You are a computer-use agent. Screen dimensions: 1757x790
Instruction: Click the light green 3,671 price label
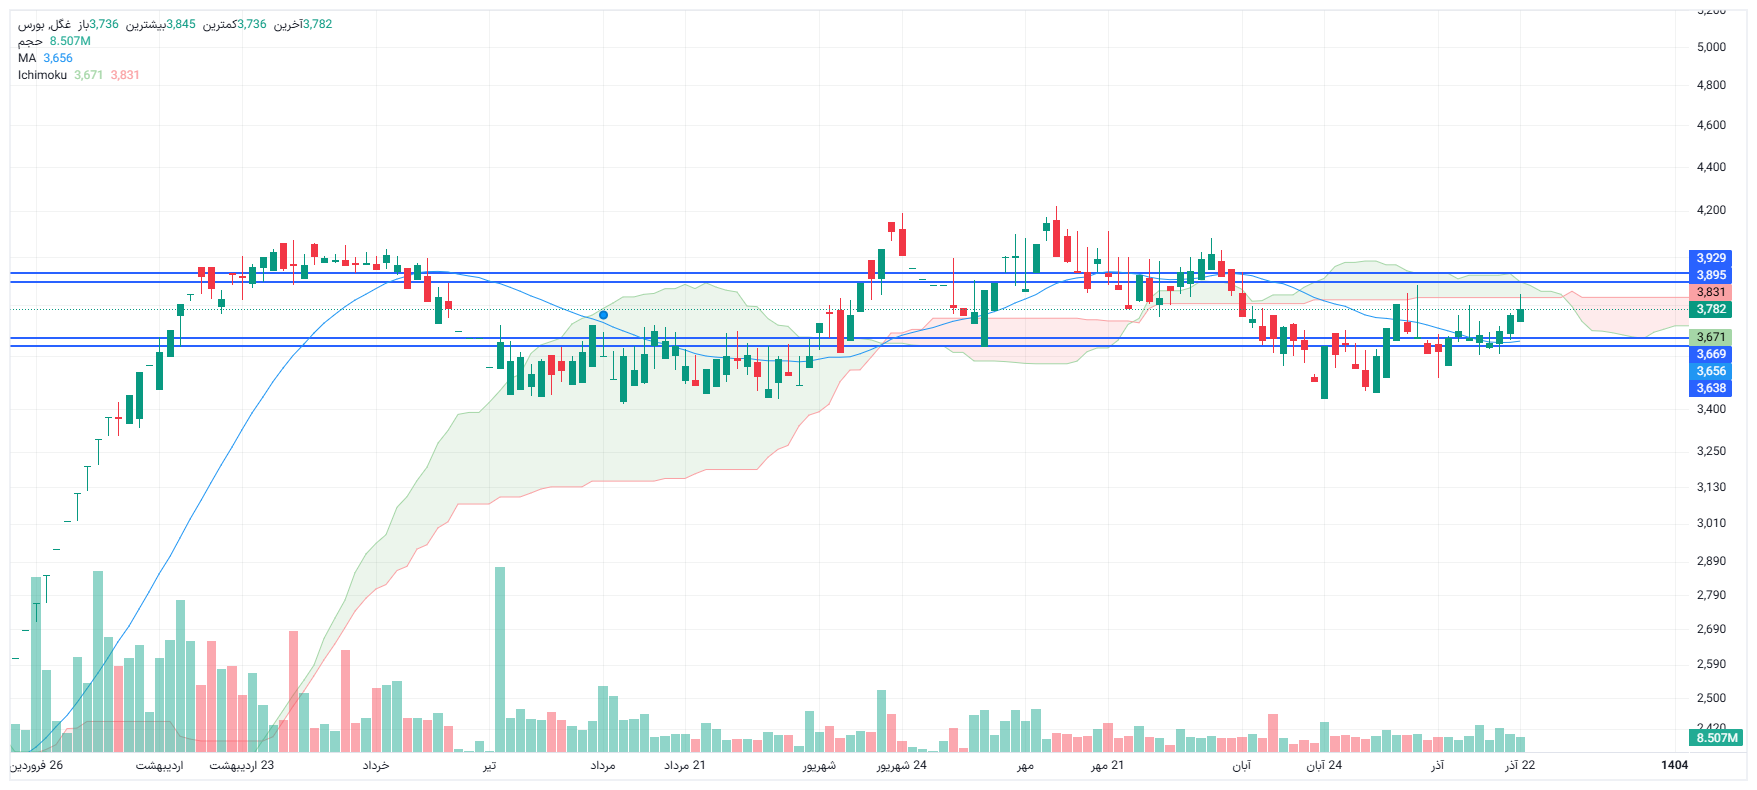click(1711, 337)
